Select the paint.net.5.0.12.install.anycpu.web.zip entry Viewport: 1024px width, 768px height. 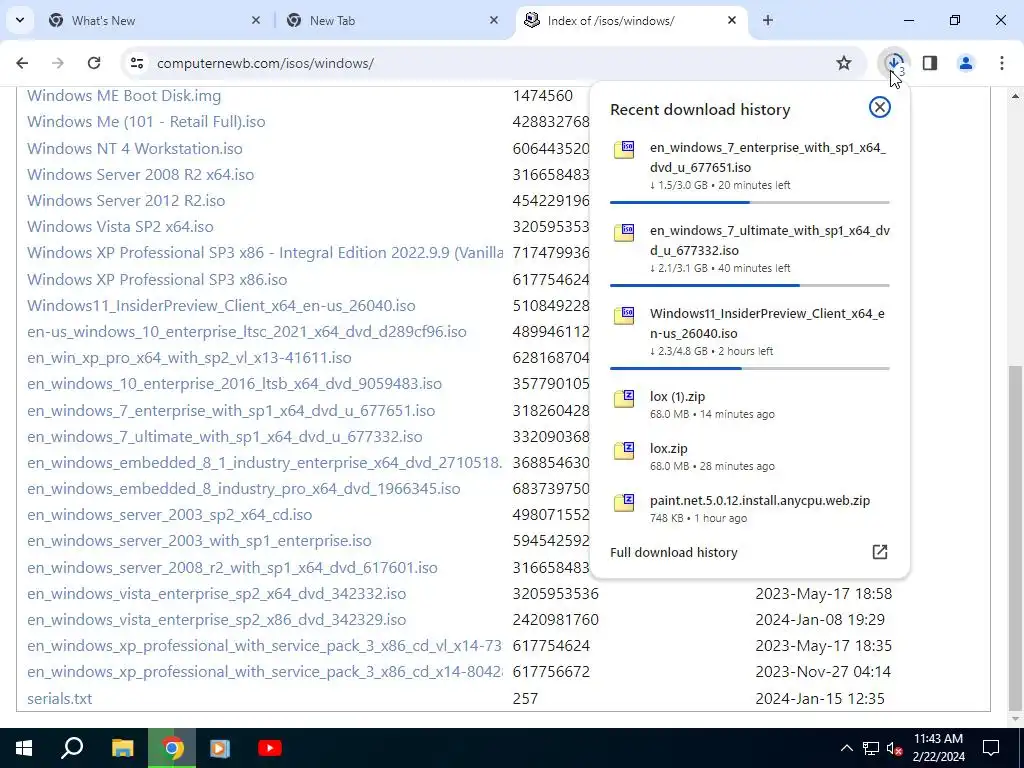pos(750,509)
